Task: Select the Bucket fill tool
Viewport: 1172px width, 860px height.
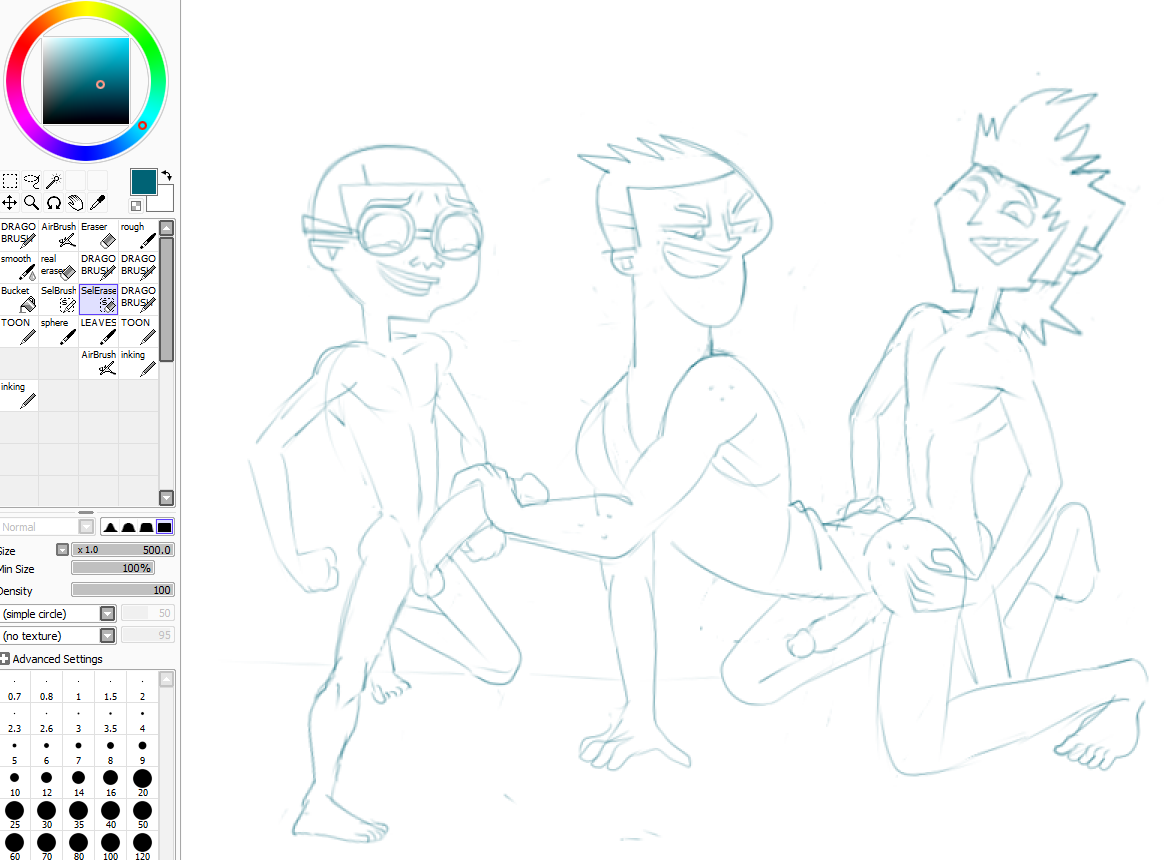Action: (x=19, y=299)
